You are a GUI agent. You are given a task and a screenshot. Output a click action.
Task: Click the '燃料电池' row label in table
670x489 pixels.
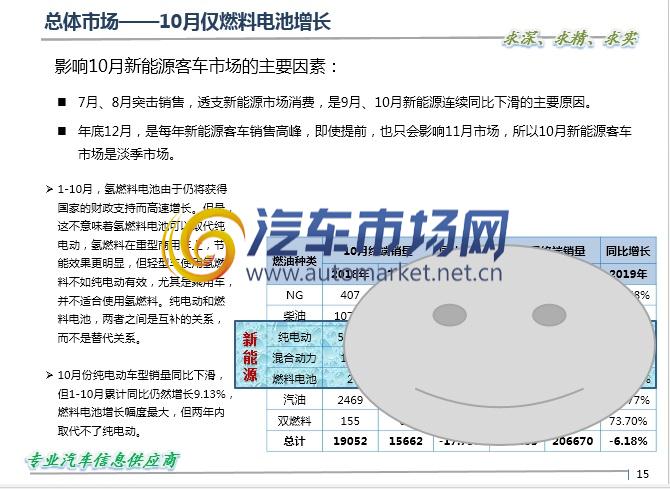[294, 379]
